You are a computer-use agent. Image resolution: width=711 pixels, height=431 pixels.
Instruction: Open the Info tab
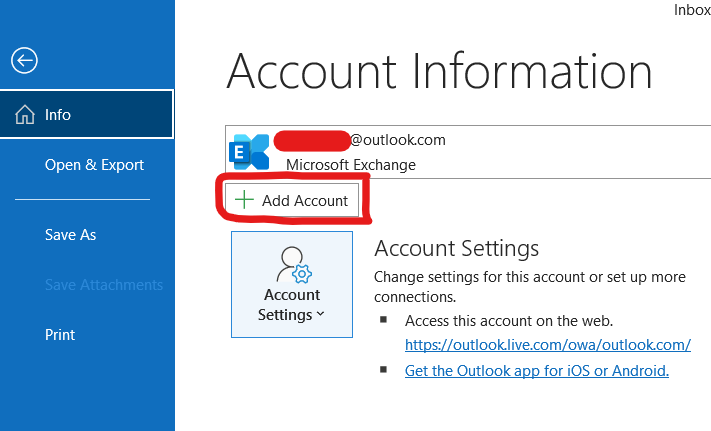[87, 114]
